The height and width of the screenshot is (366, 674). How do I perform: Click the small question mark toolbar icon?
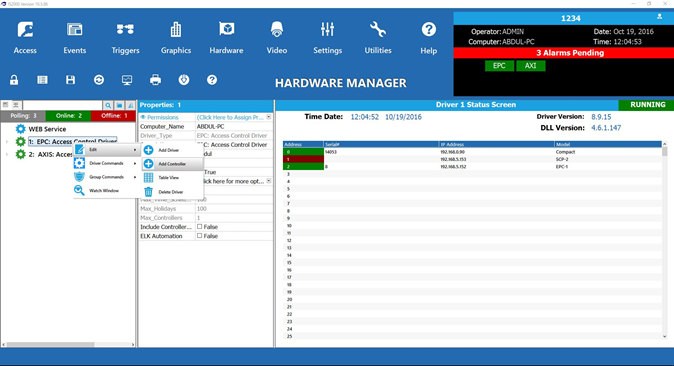coord(212,80)
